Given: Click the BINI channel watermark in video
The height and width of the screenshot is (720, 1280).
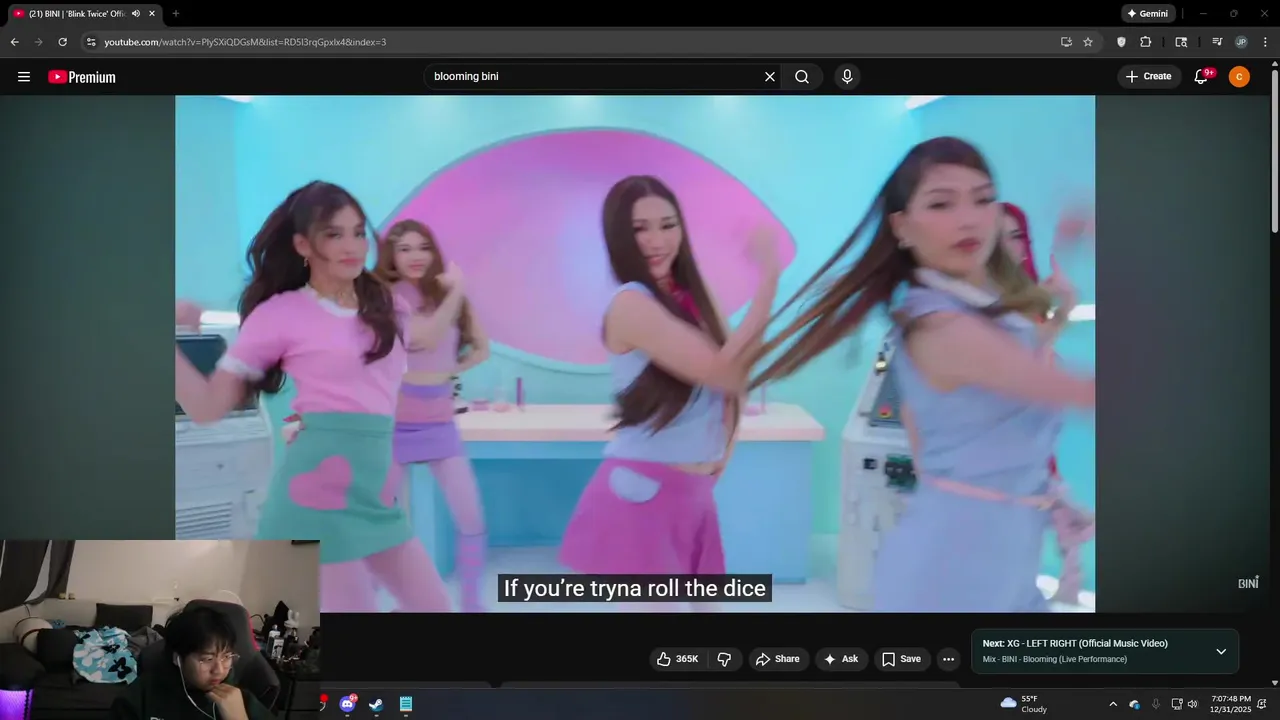Looking at the screenshot, I should click(1248, 582).
